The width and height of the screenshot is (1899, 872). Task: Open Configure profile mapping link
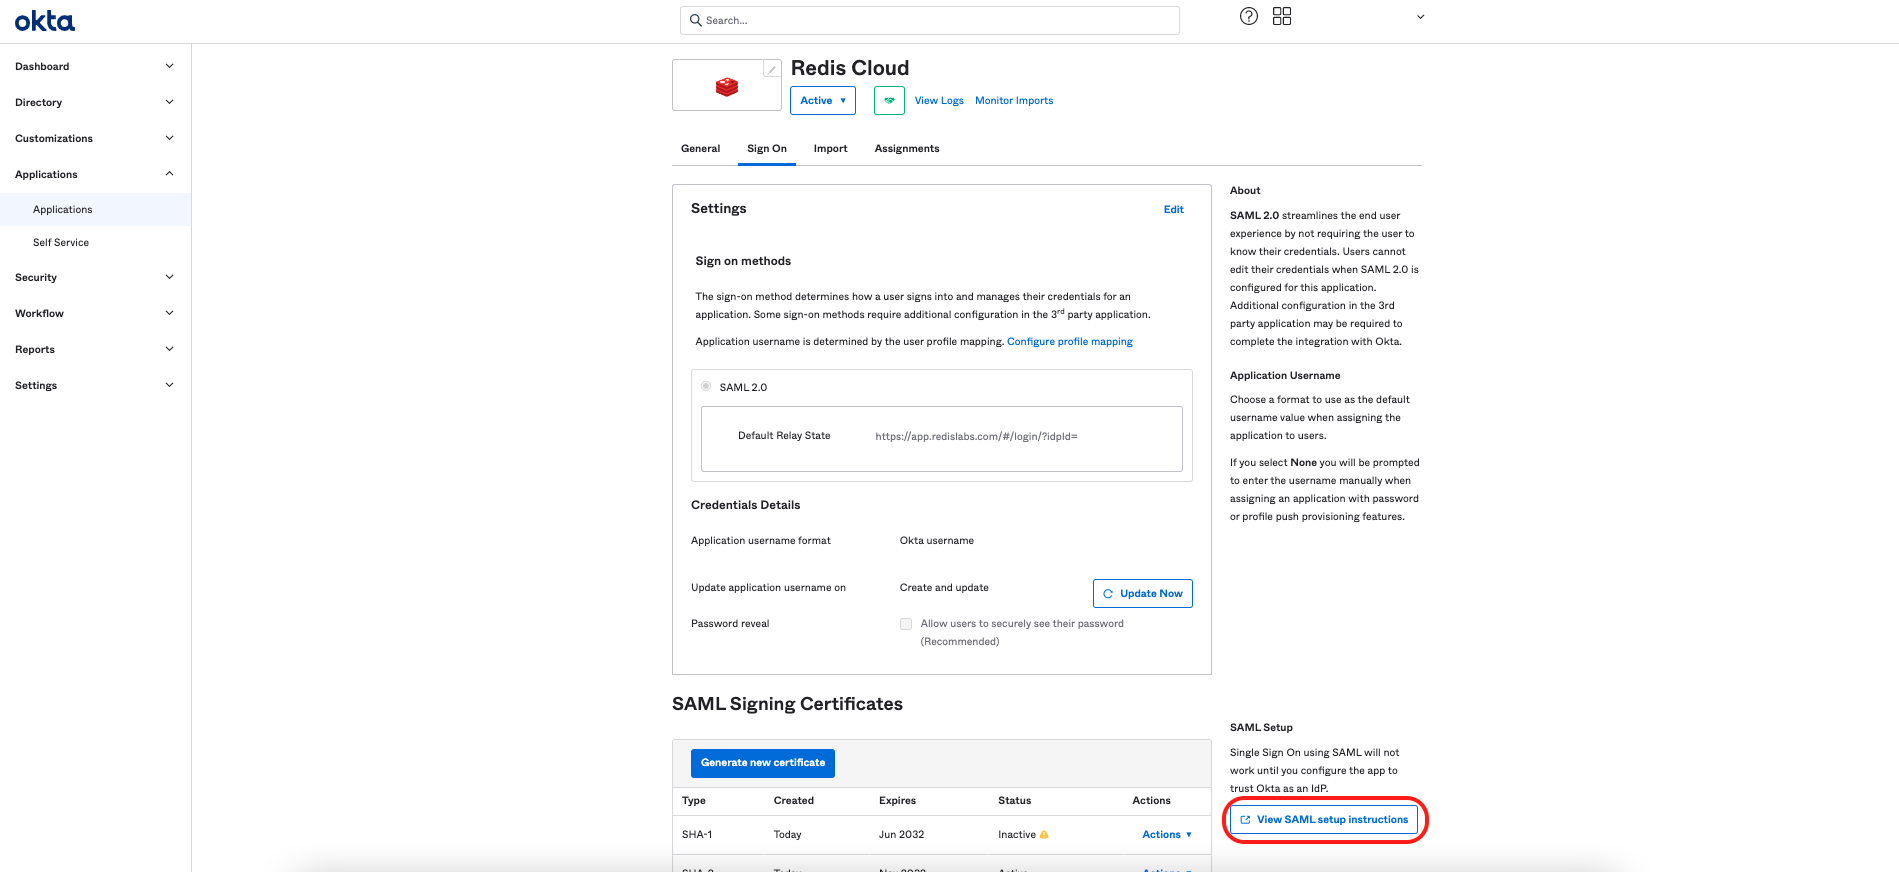[1069, 342]
